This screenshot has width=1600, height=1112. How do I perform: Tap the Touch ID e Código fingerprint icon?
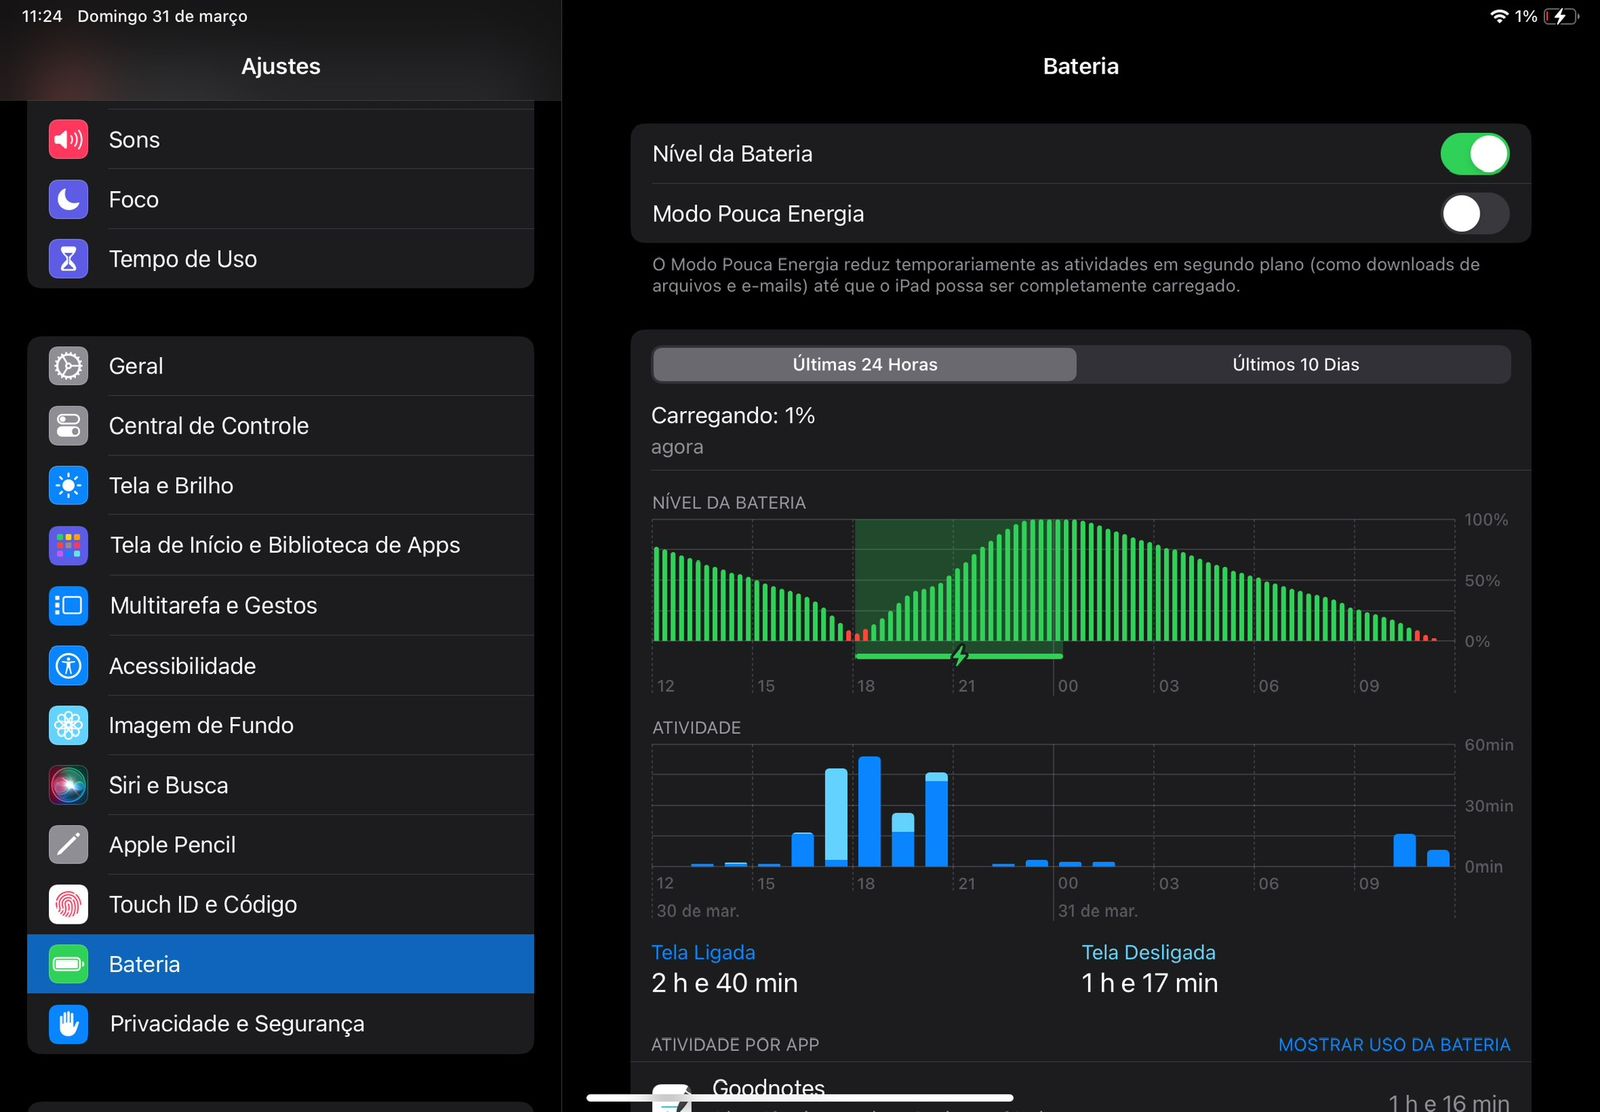[68, 905]
